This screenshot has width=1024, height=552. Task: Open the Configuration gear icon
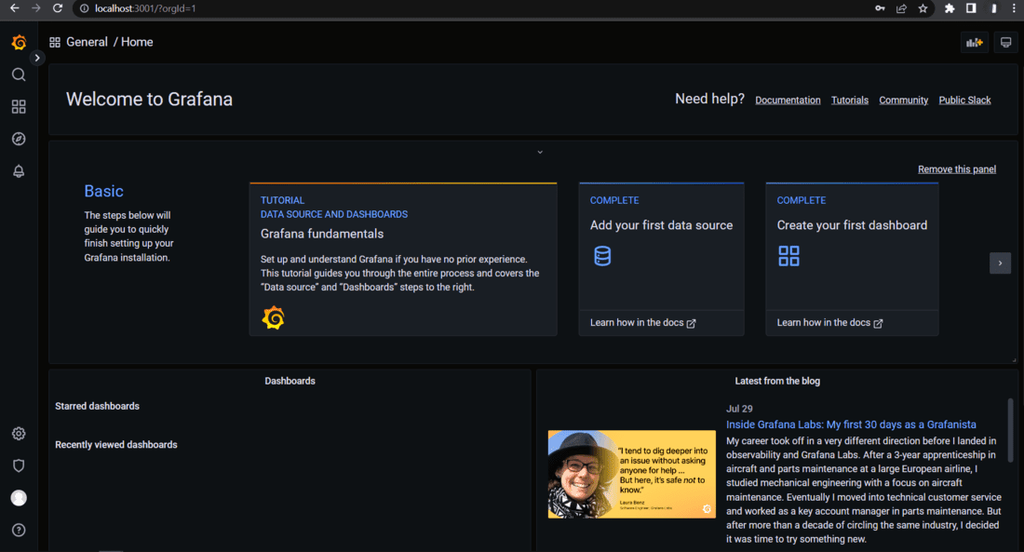pos(19,433)
